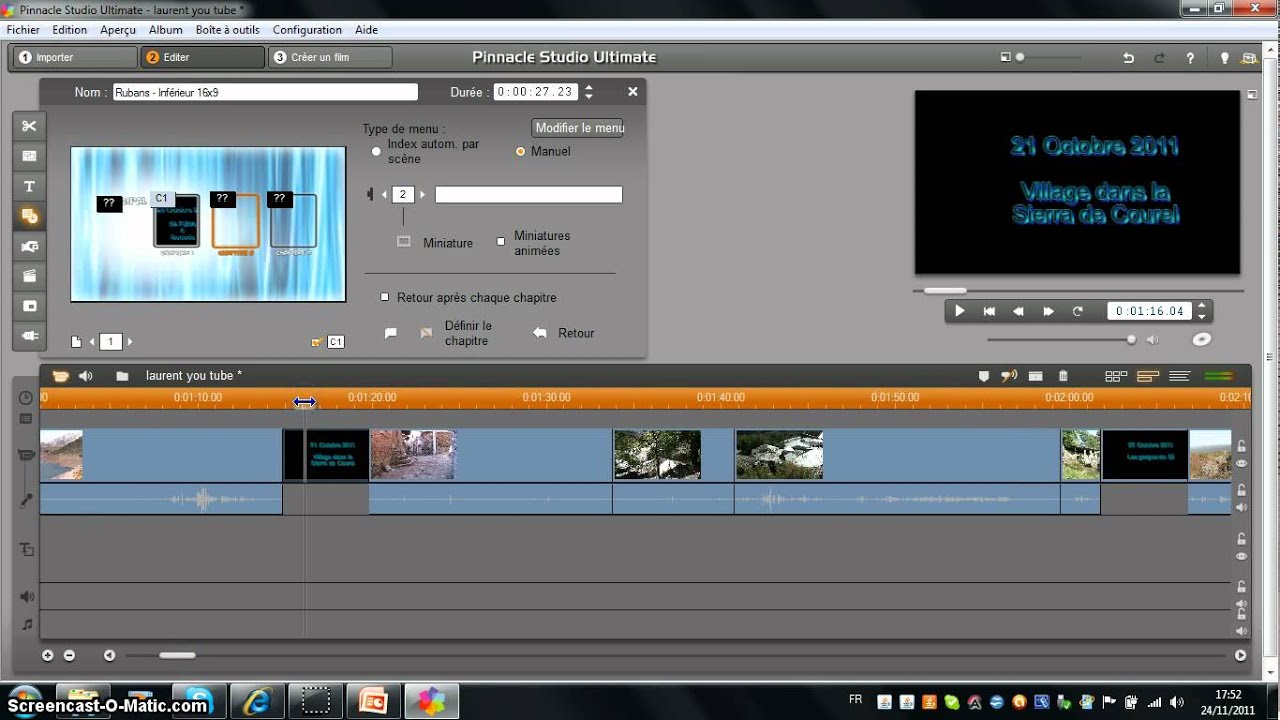The height and width of the screenshot is (720, 1280).
Task: Open the plug-in video effects tool
Action: 29,336
